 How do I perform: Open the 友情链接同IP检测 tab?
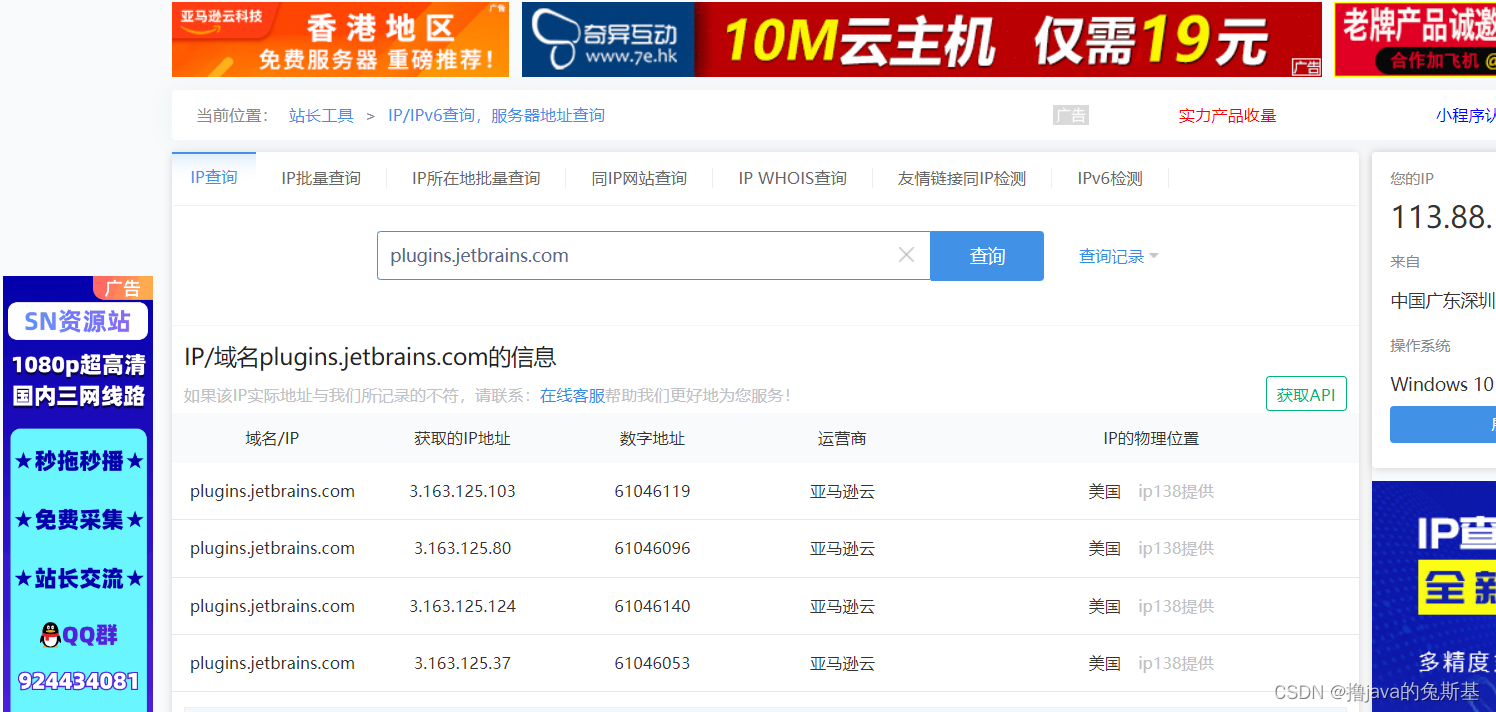click(962, 179)
